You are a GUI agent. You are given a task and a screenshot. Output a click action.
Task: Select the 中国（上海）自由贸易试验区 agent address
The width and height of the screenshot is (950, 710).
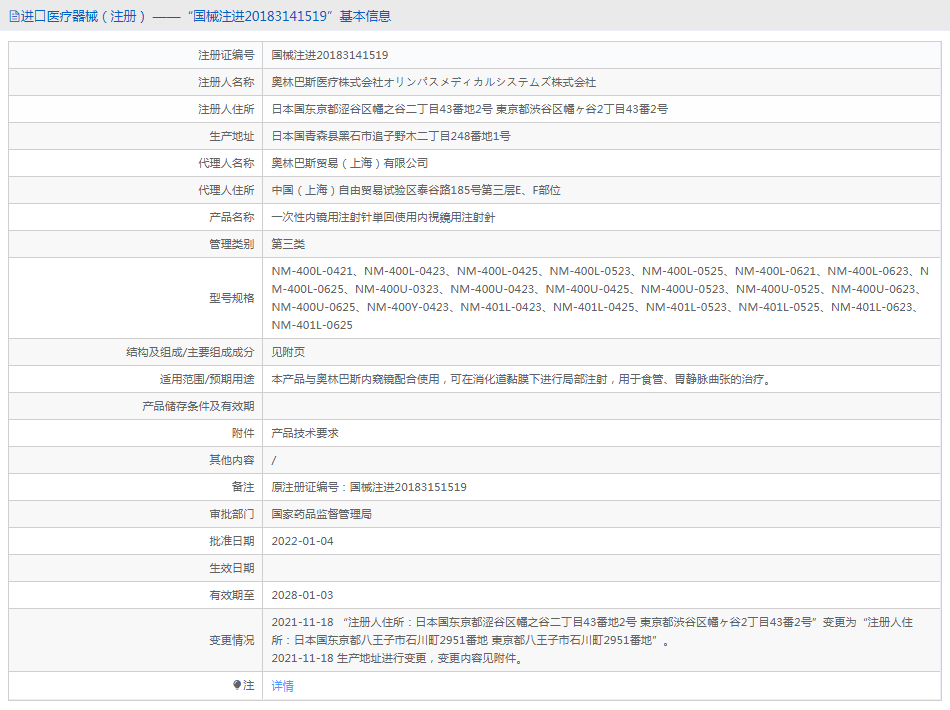[416, 190]
